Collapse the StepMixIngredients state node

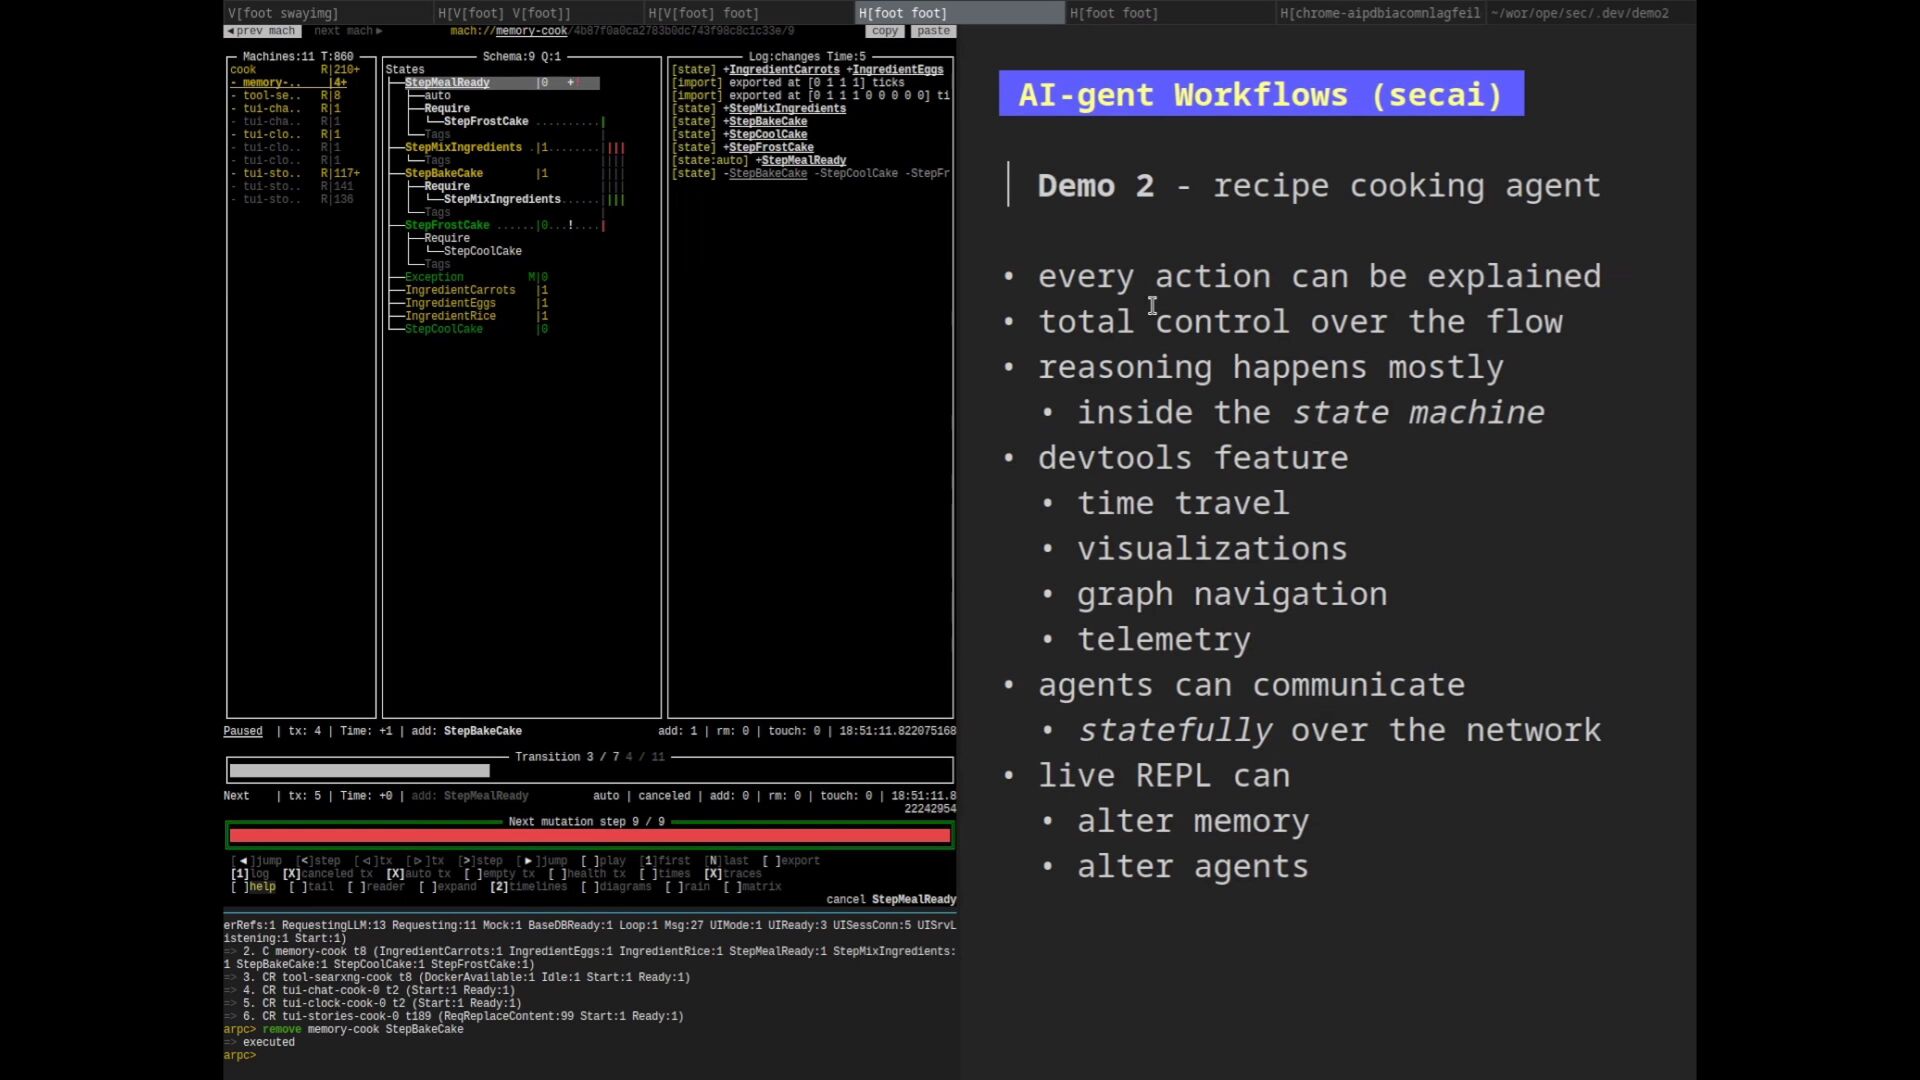click(463, 148)
